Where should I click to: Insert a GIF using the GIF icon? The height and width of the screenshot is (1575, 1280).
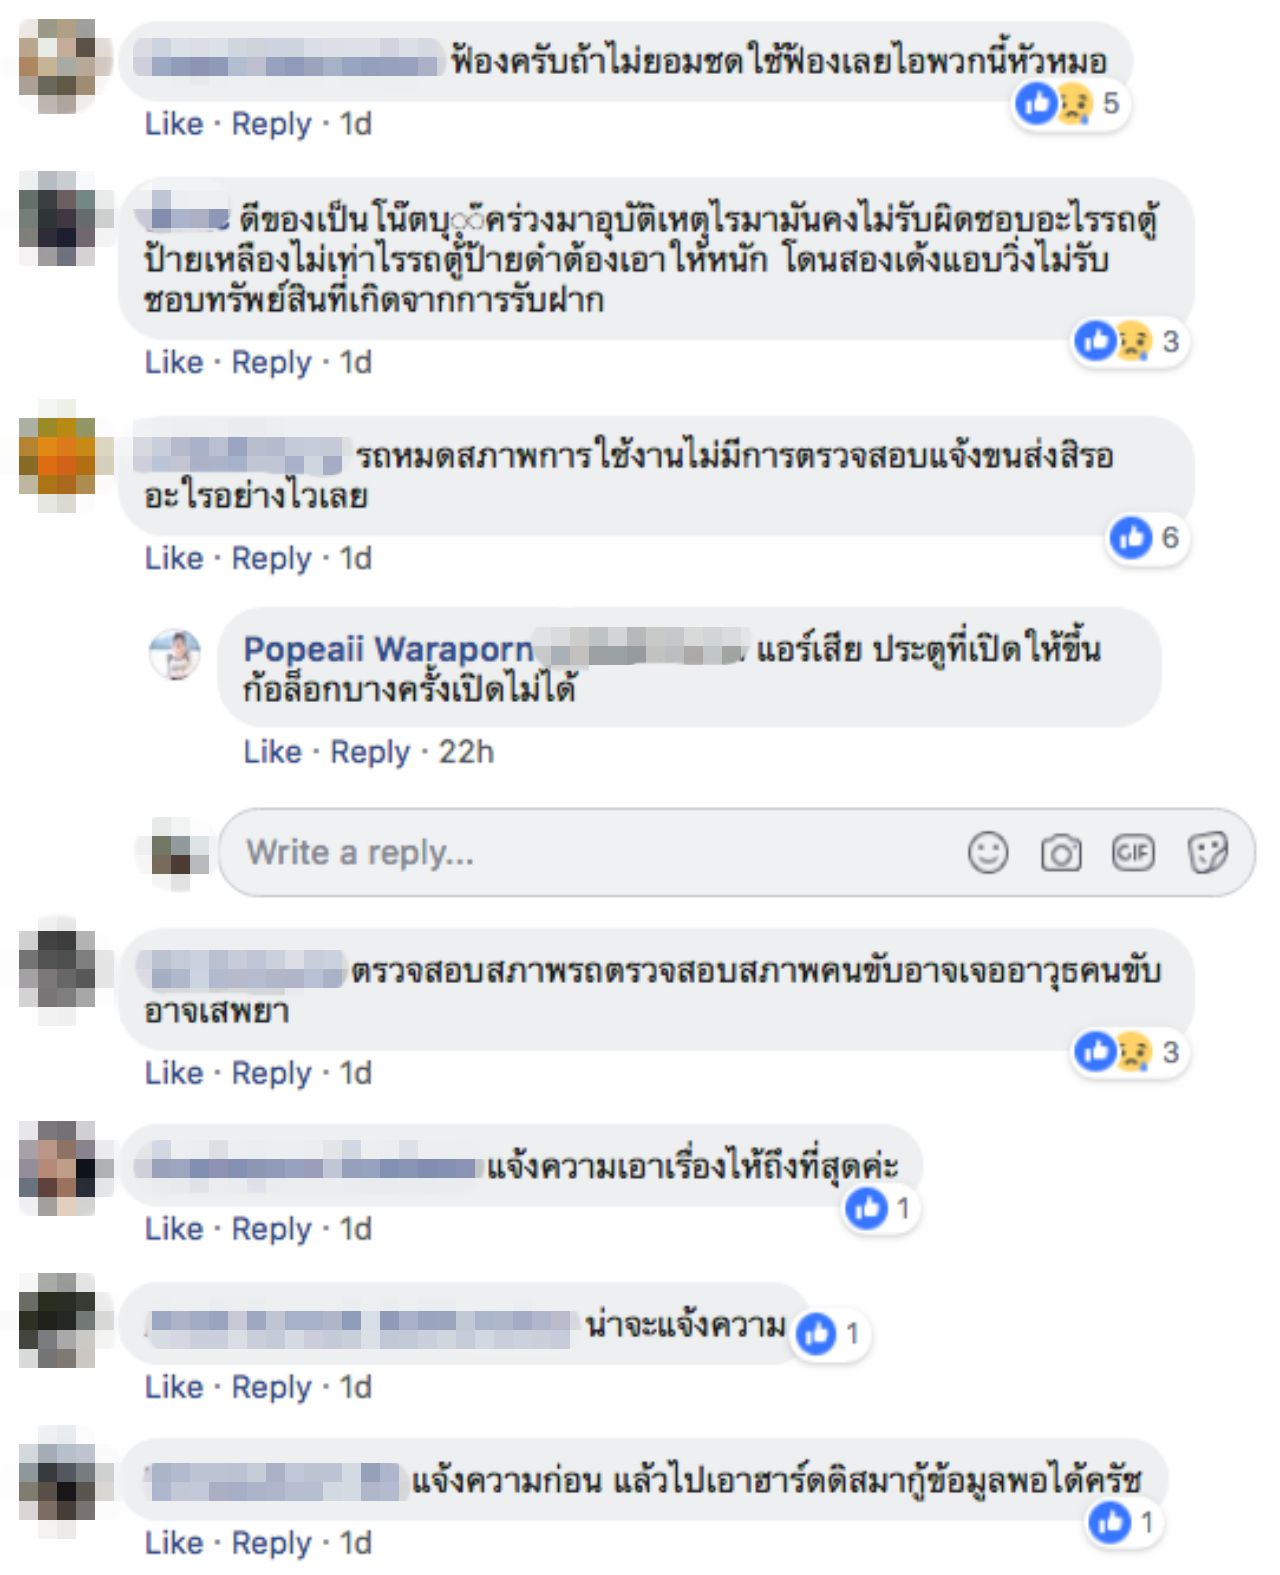pyautogui.click(x=1133, y=853)
